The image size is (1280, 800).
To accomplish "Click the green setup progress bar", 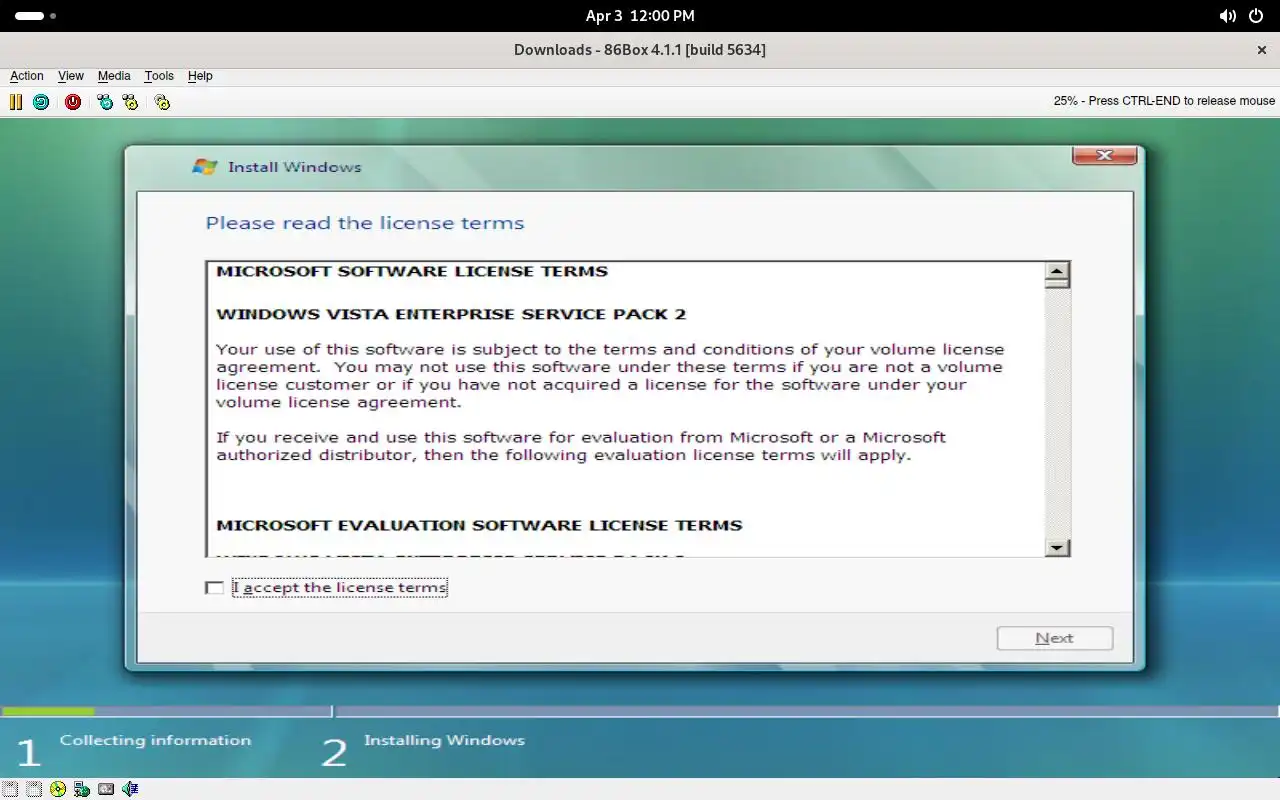I will pos(48,712).
